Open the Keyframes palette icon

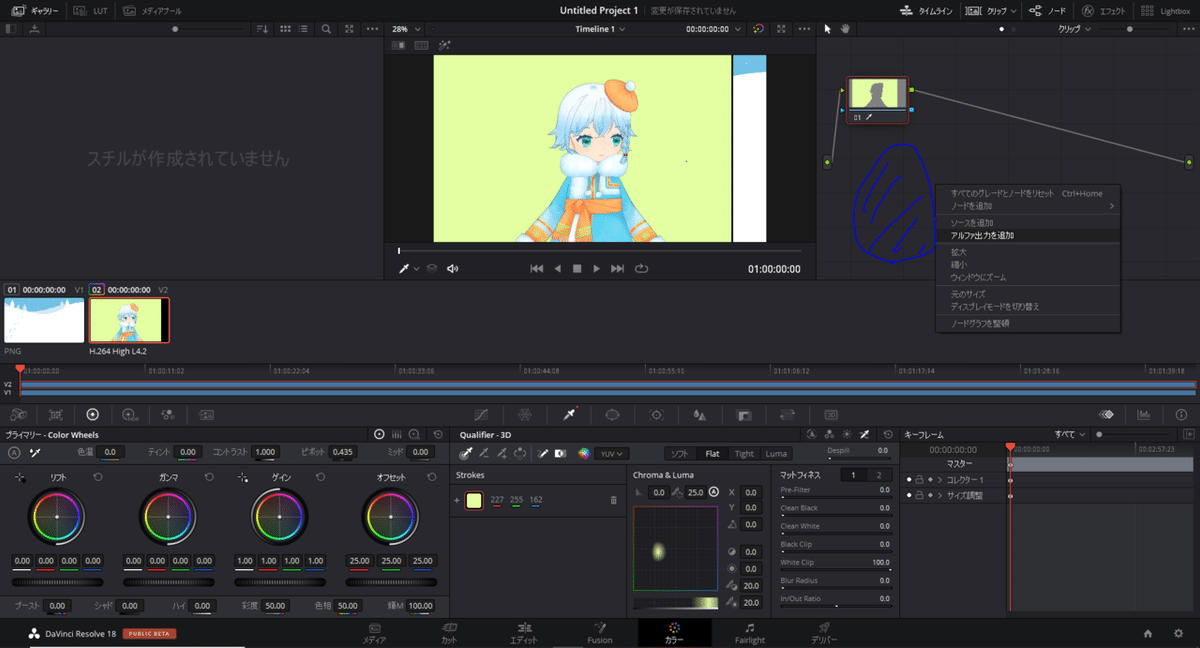tap(1106, 414)
